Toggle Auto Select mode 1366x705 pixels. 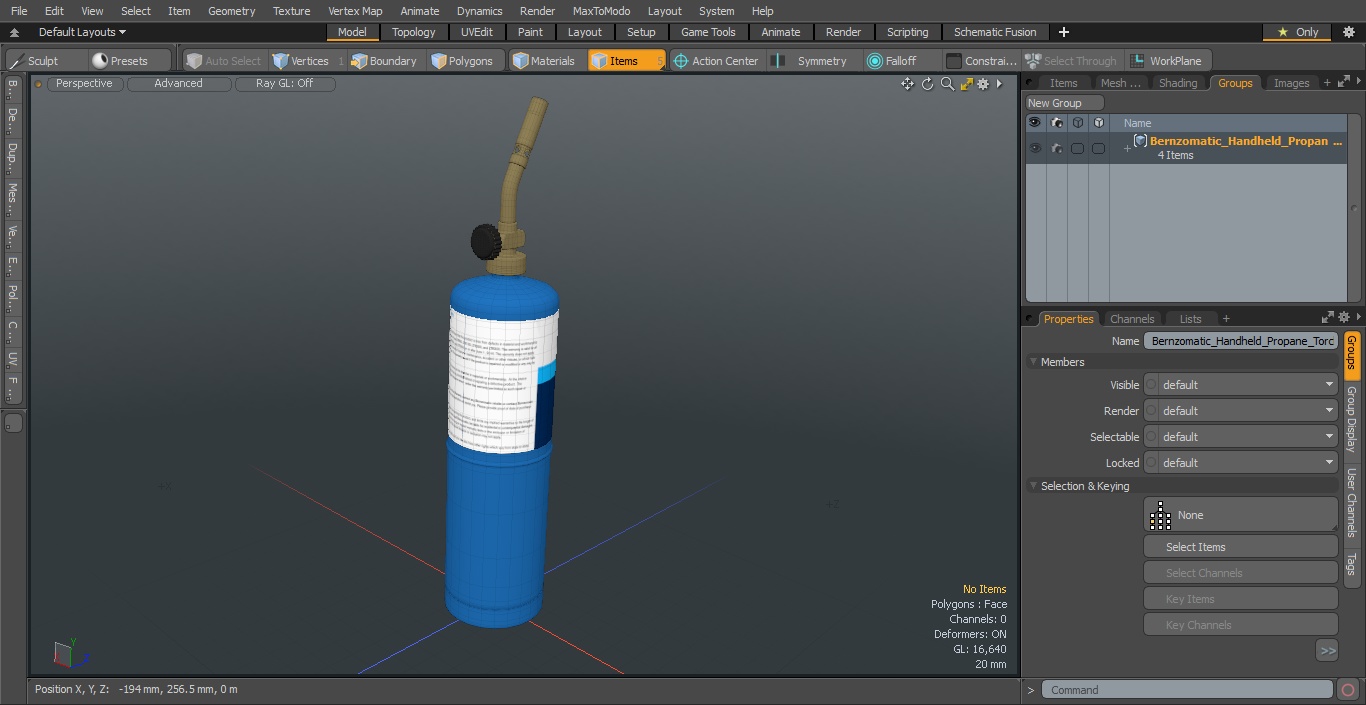point(224,61)
